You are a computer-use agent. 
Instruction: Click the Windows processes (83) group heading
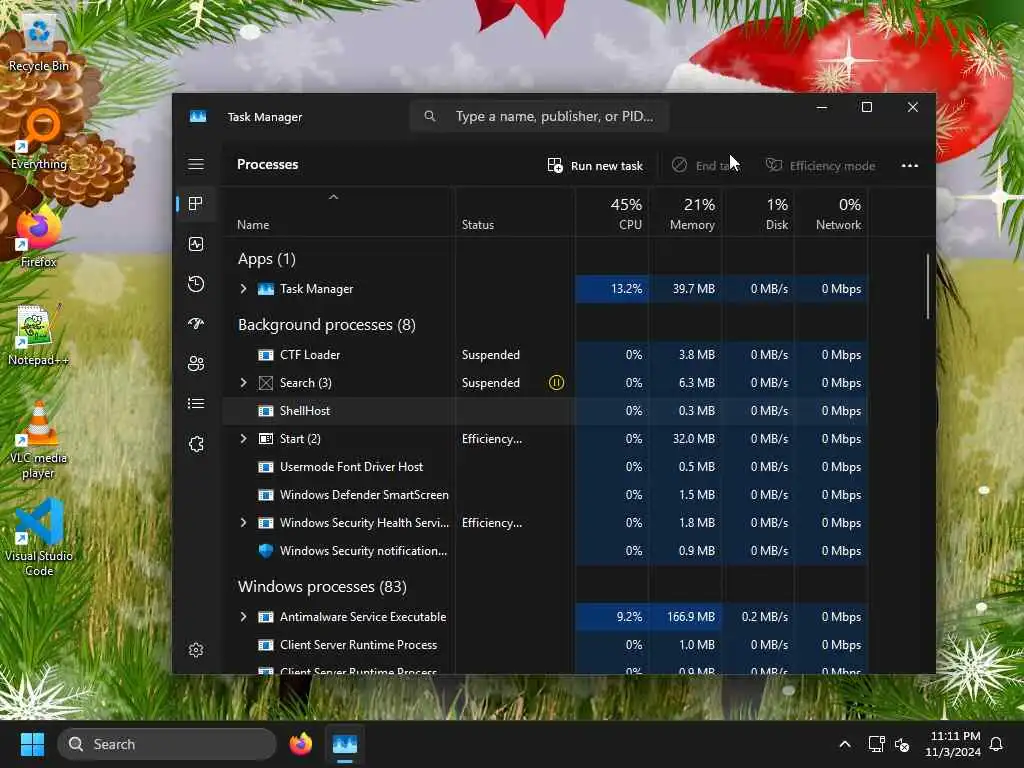point(322,586)
